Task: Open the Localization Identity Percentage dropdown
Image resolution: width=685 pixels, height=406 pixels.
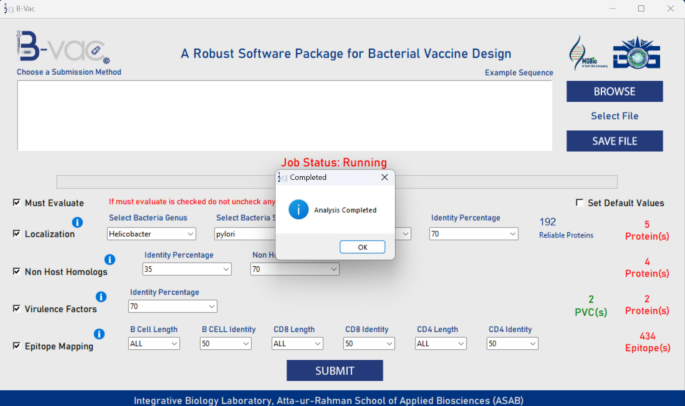Action: [474, 234]
